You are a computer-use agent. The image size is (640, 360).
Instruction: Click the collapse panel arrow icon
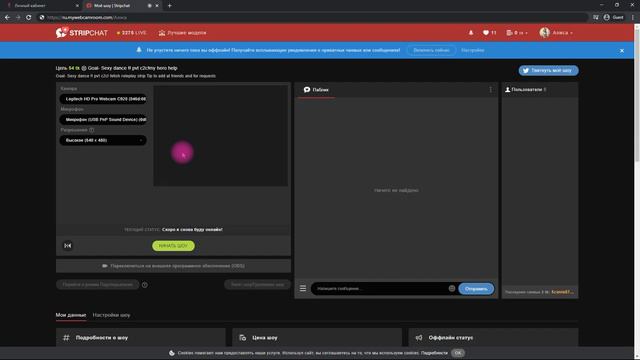(68, 246)
